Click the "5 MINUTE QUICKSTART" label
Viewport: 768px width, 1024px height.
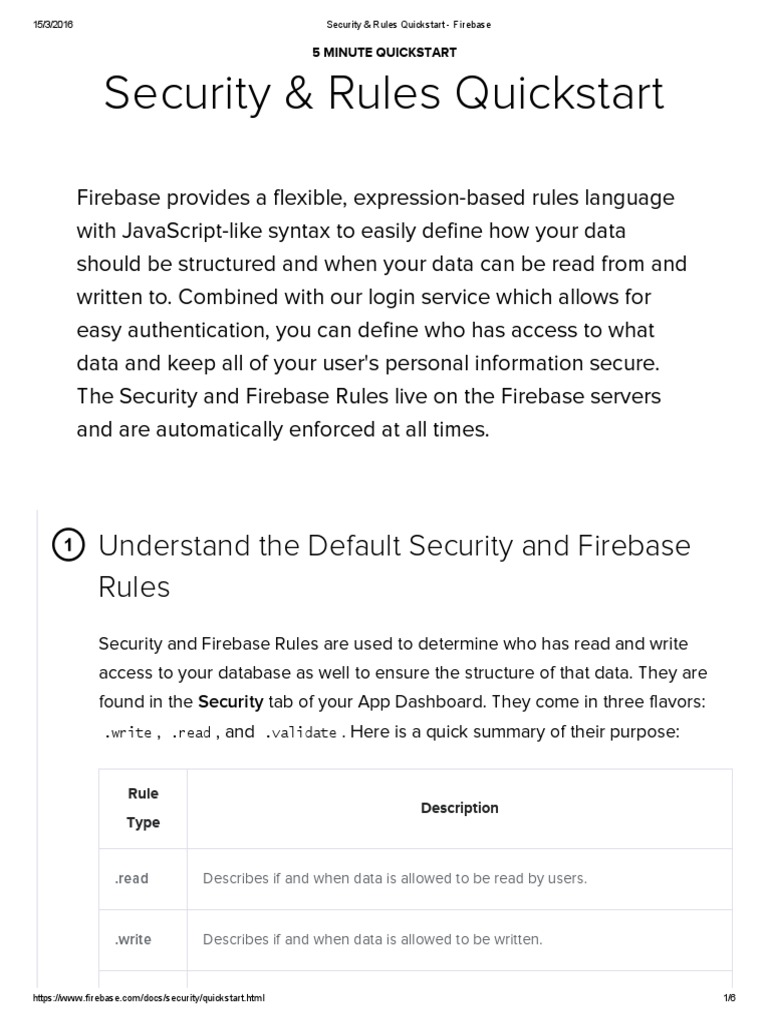(383, 52)
